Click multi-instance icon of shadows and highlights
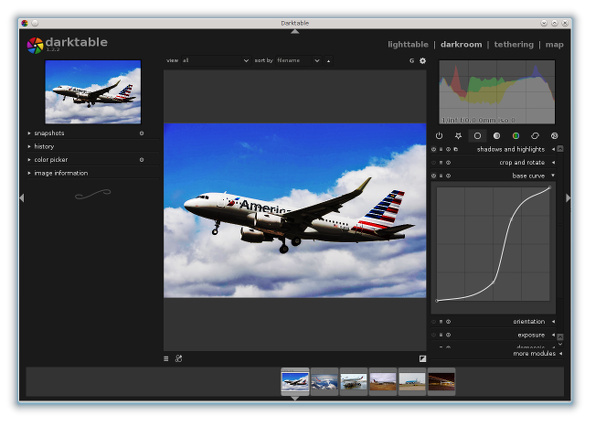The width and height of the screenshot is (590, 421). tap(456, 149)
